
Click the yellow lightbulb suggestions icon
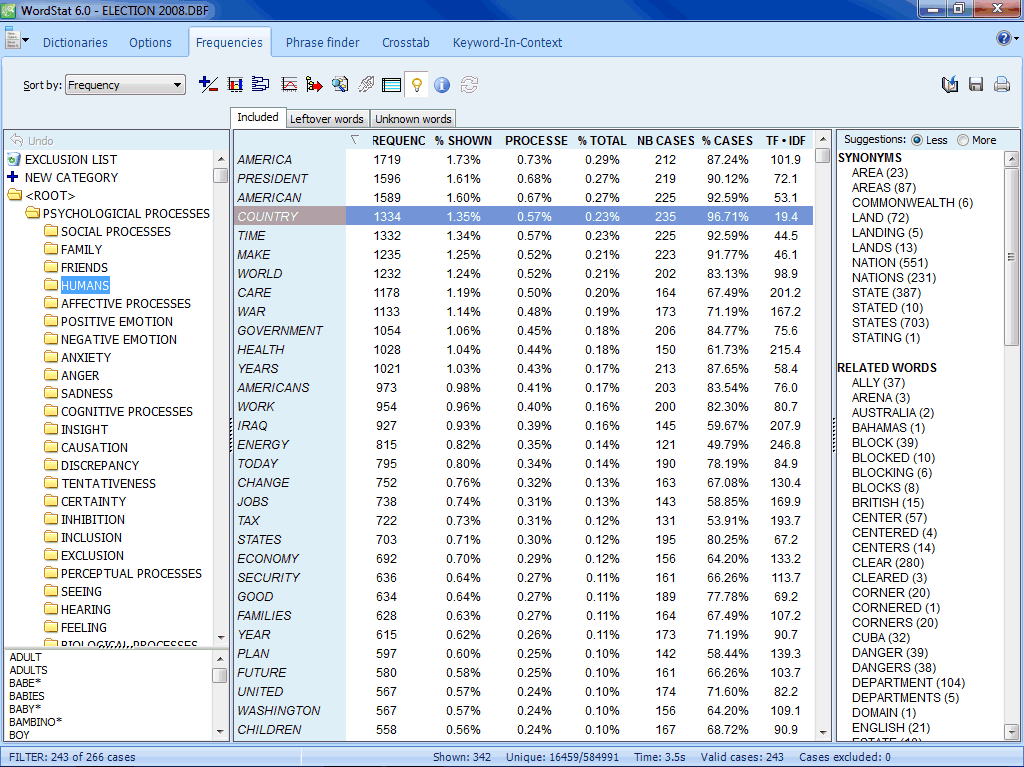pos(416,85)
